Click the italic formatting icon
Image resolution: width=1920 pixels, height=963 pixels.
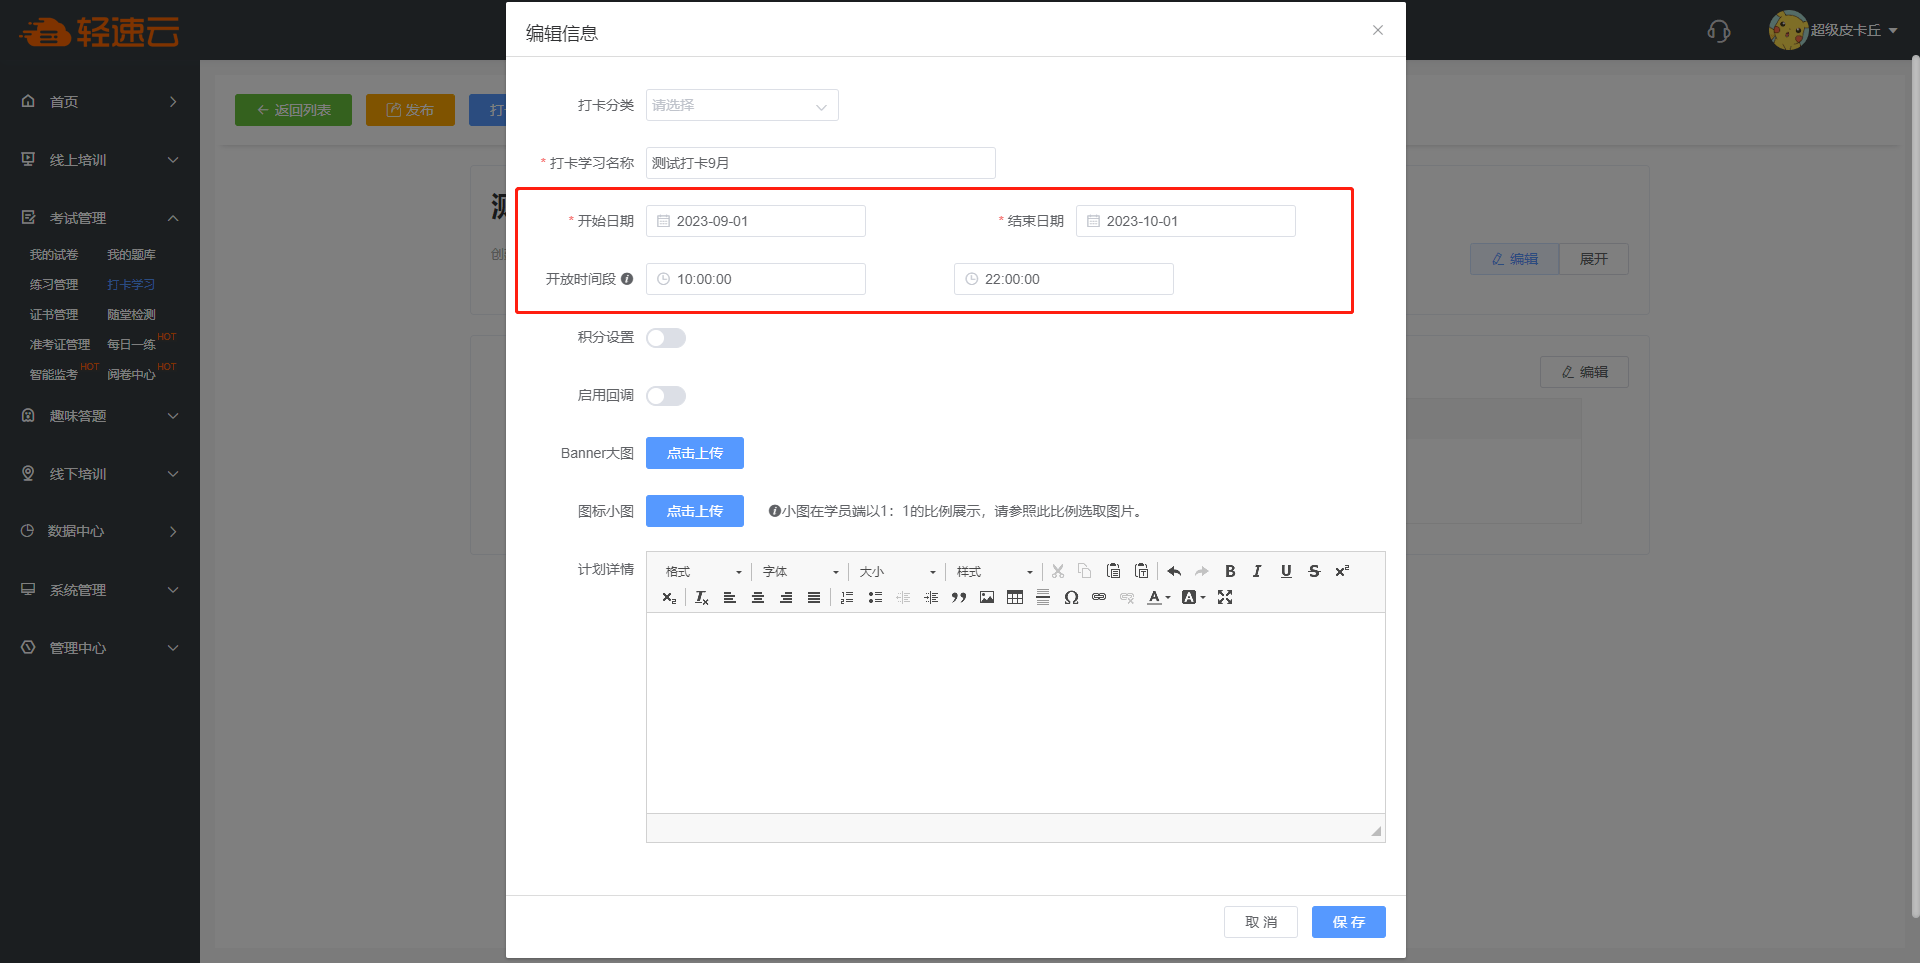(1257, 571)
